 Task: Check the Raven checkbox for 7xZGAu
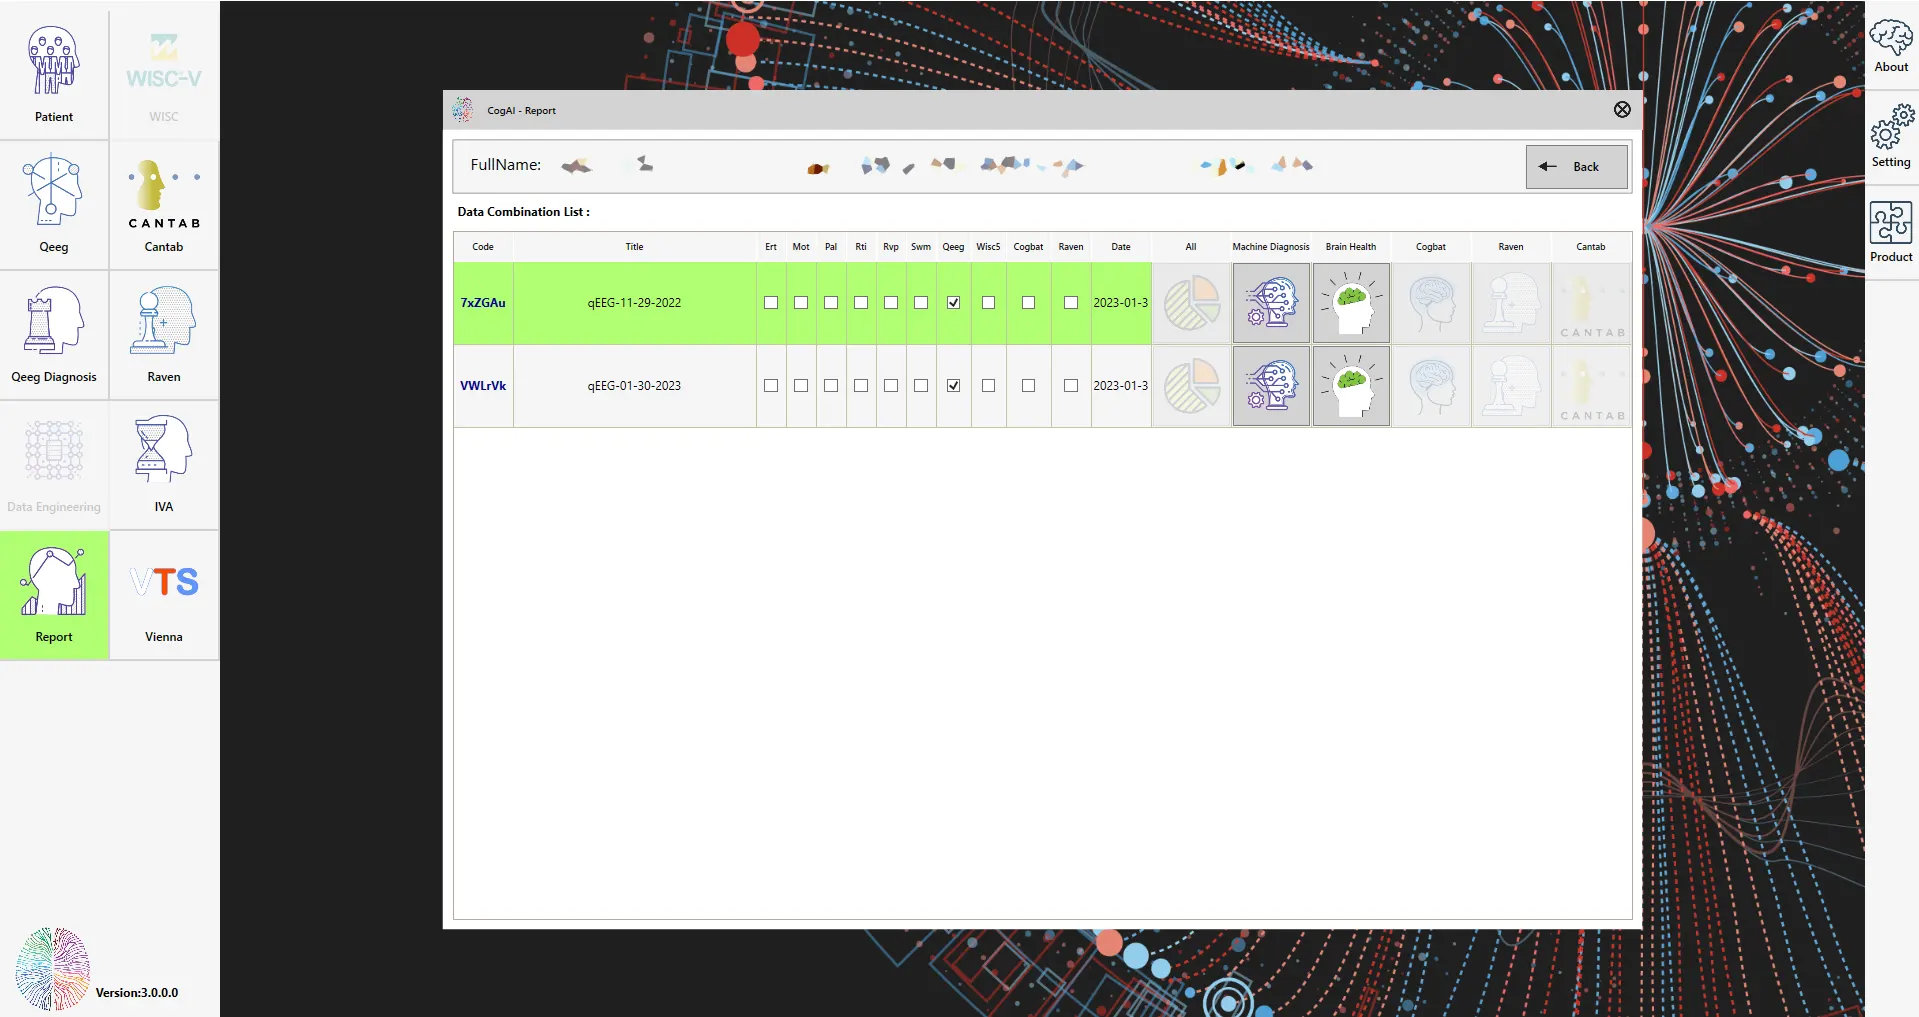[x=1071, y=303]
